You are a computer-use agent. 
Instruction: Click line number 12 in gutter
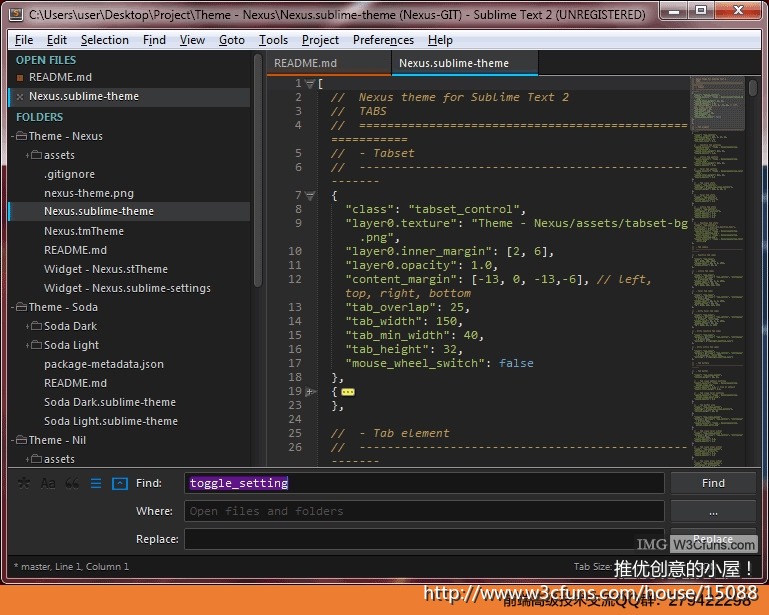coord(295,280)
